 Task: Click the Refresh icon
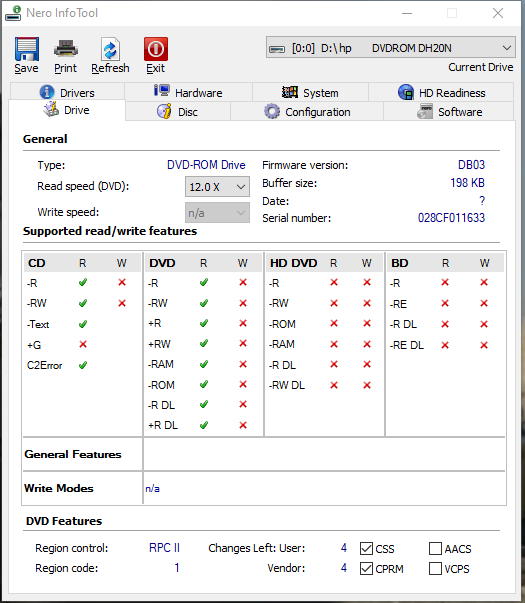coord(110,49)
